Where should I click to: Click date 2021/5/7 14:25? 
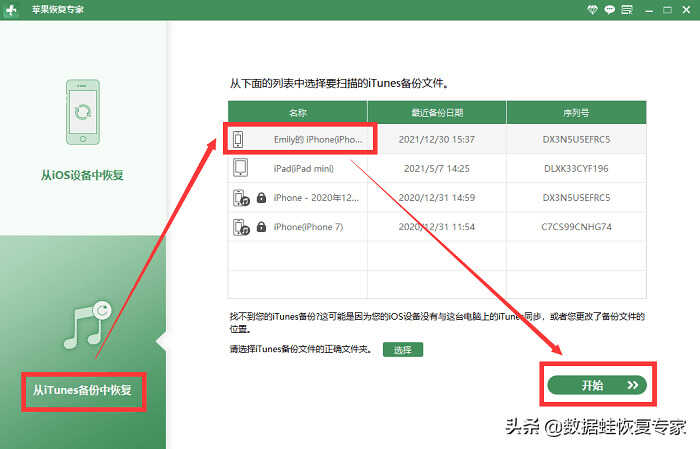coord(437,169)
